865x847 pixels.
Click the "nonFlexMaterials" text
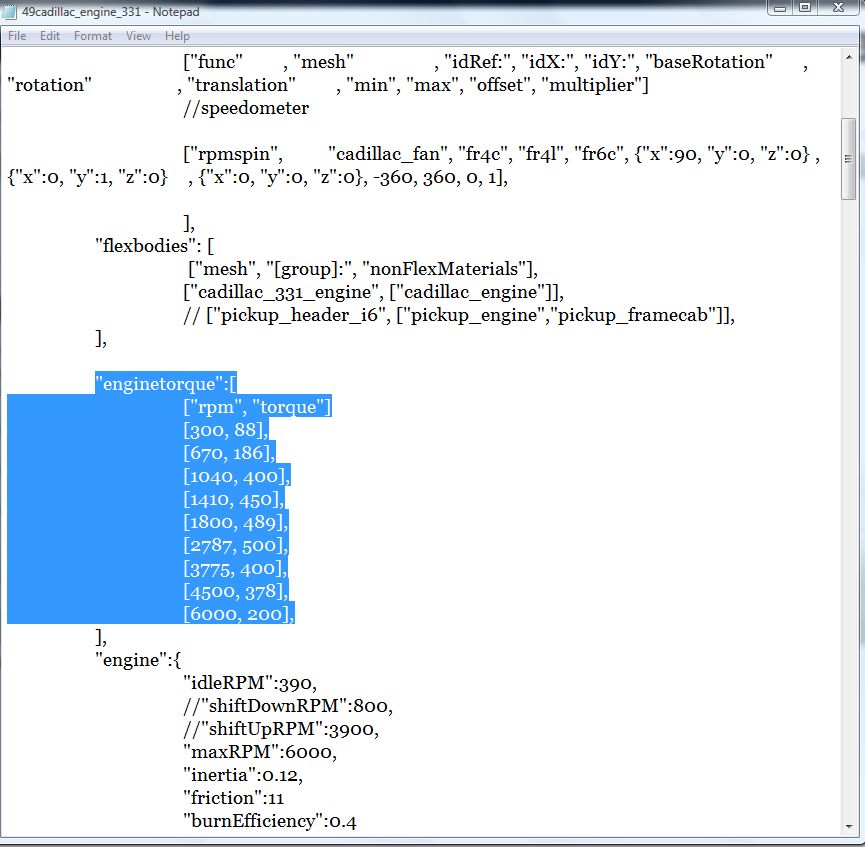(x=444, y=269)
